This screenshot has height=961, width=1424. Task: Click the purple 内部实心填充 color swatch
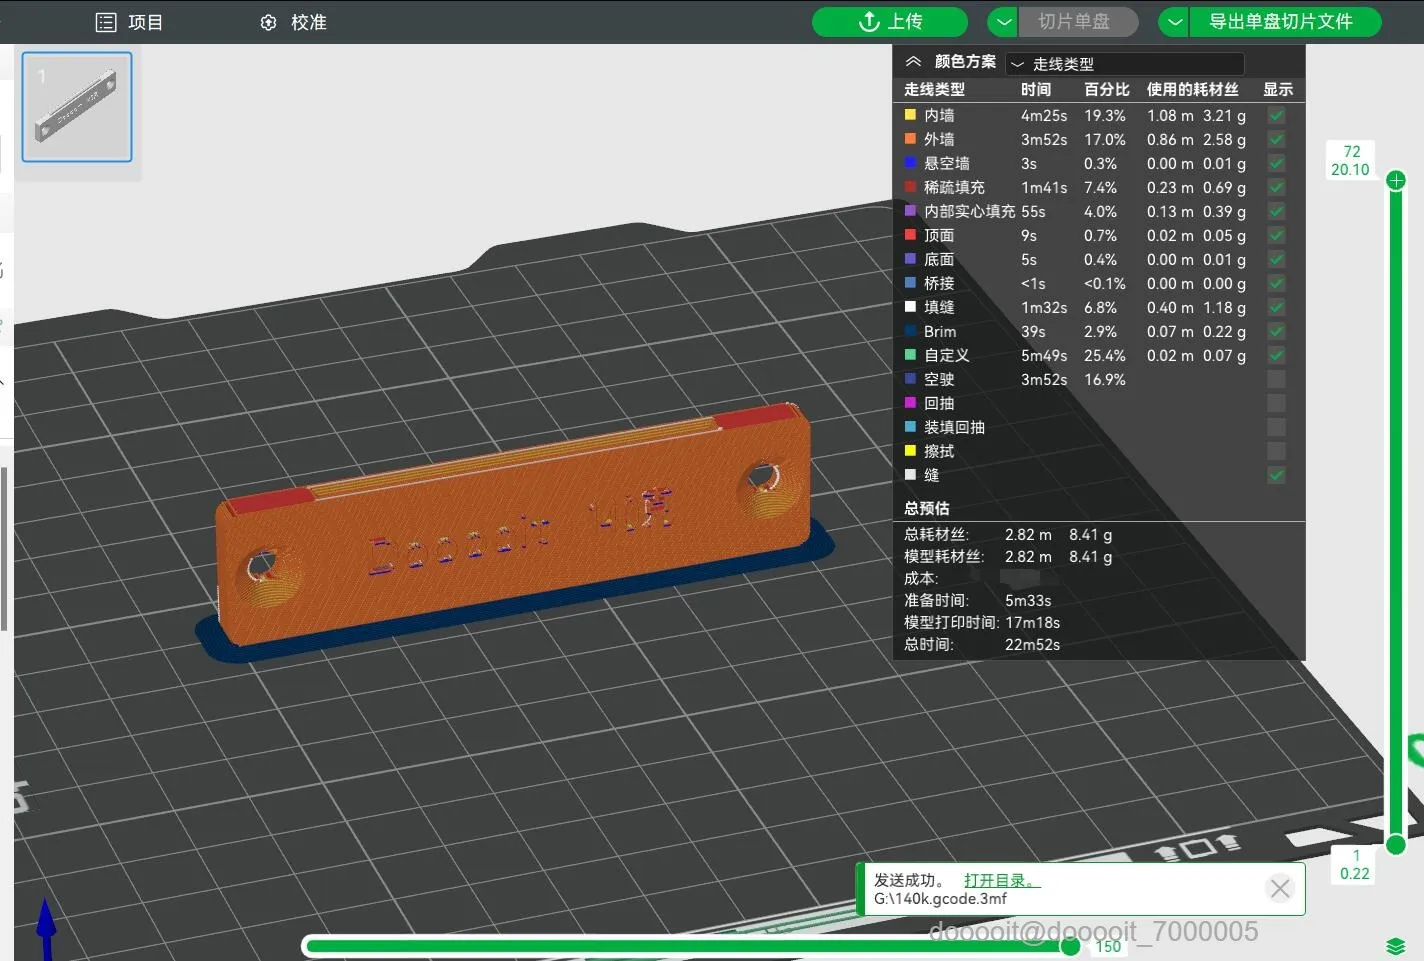[910, 211]
